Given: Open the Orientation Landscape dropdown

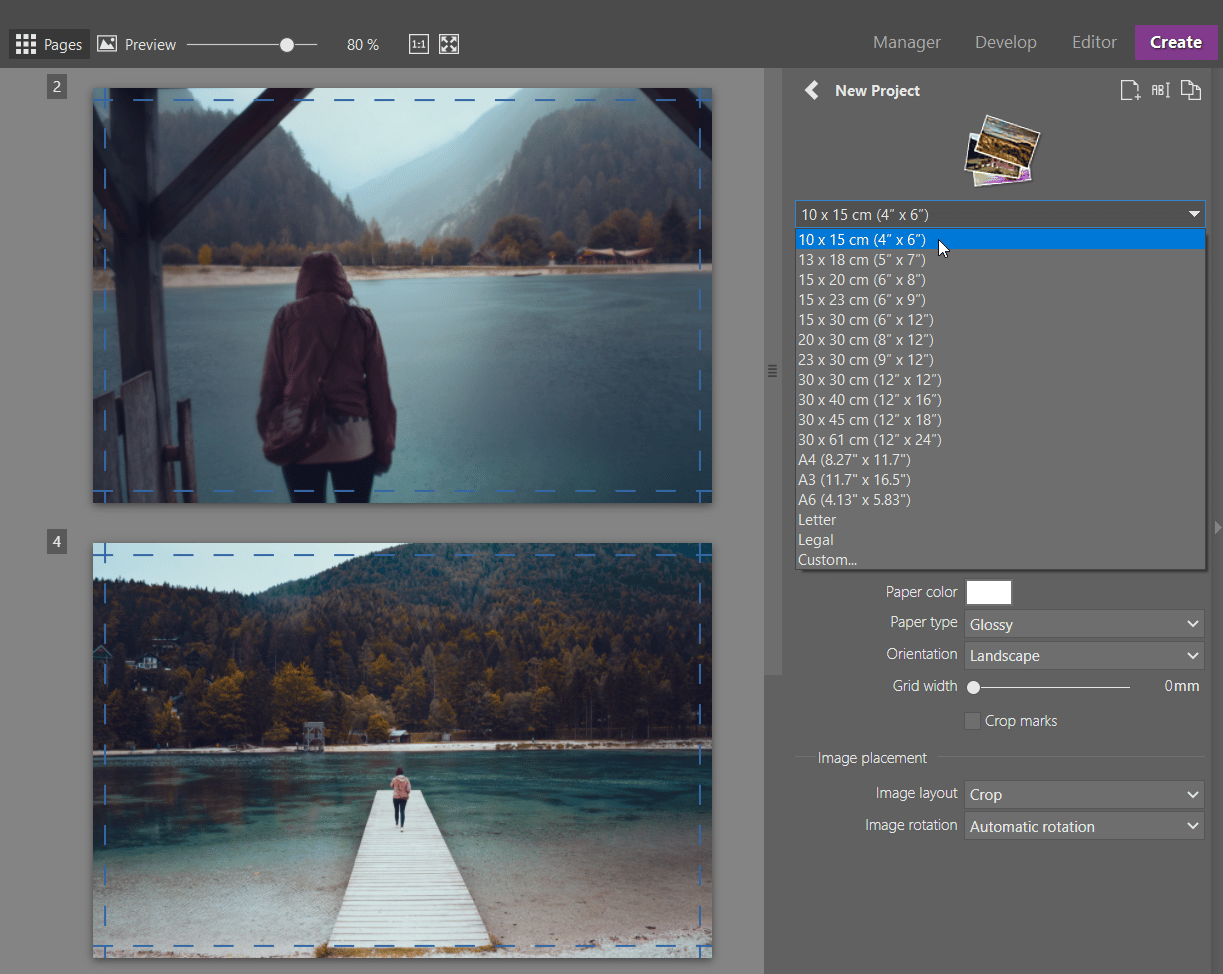Looking at the screenshot, I should click(1084, 656).
